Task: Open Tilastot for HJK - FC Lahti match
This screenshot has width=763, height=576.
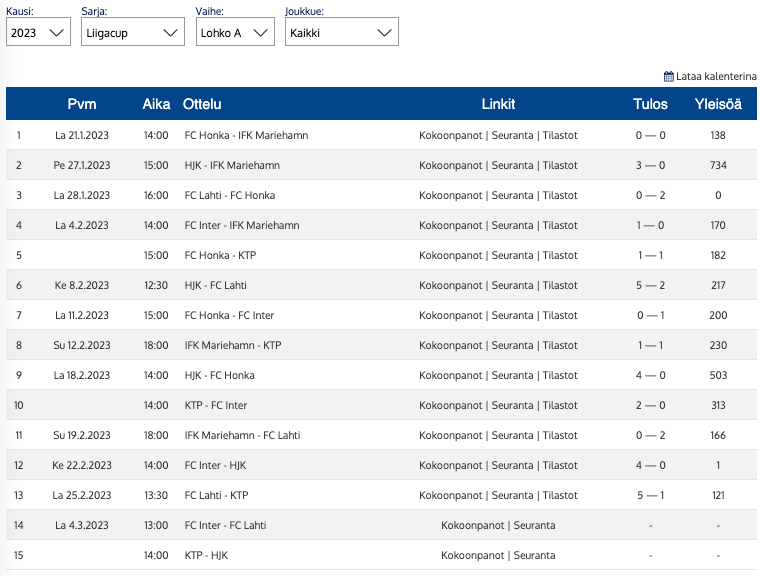Action: click(560, 285)
